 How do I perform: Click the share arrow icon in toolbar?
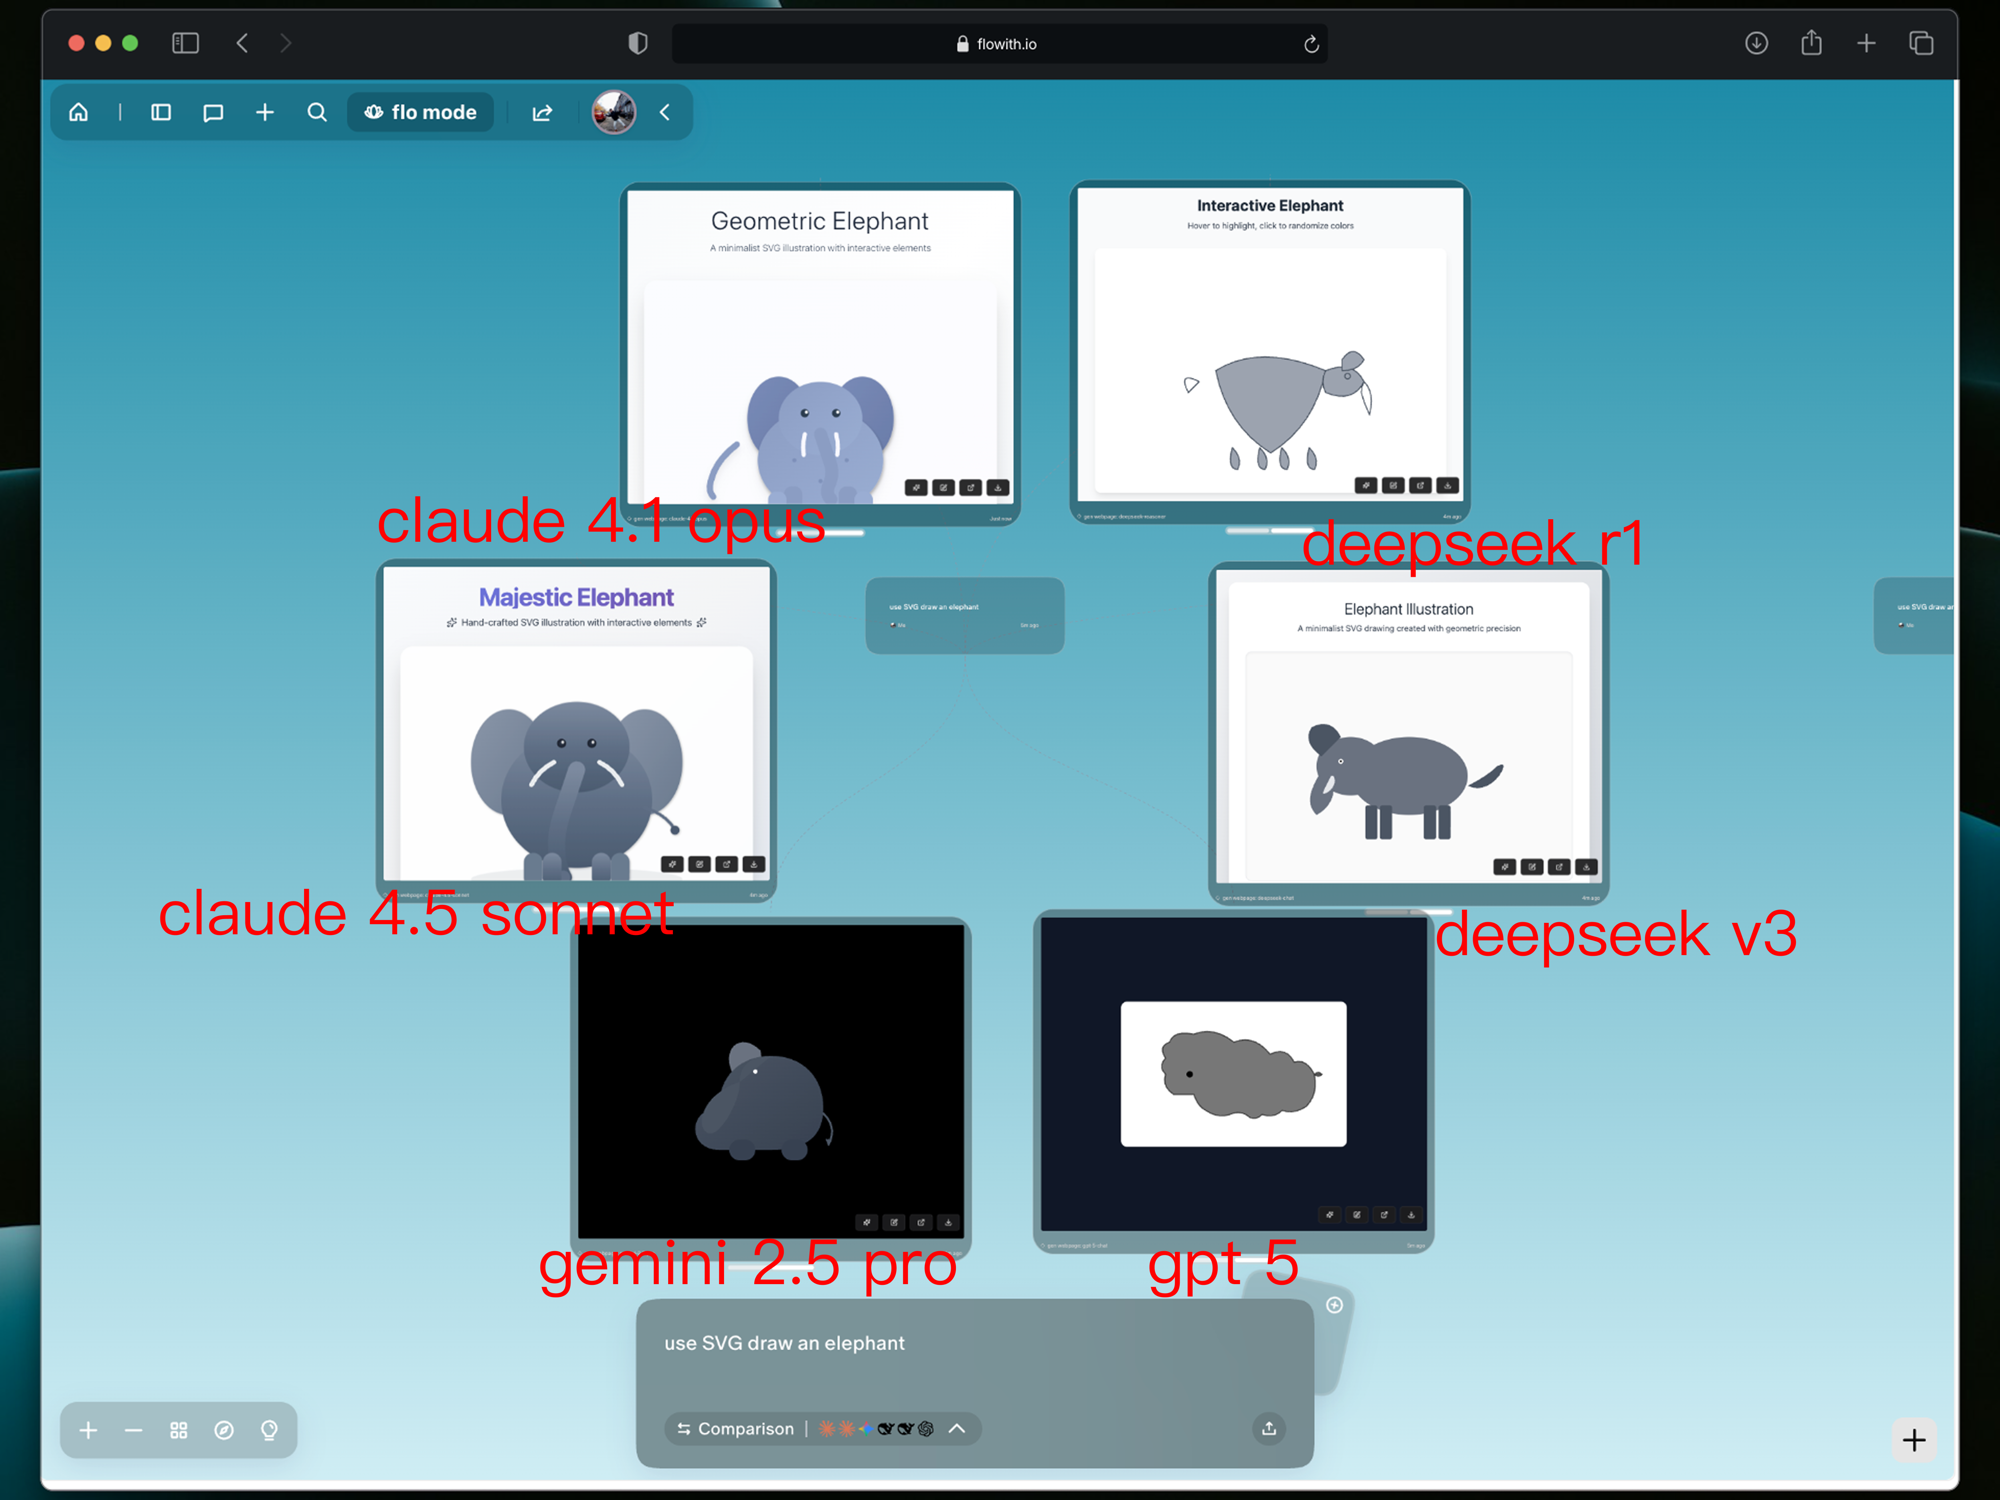click(x=542, y=112)
